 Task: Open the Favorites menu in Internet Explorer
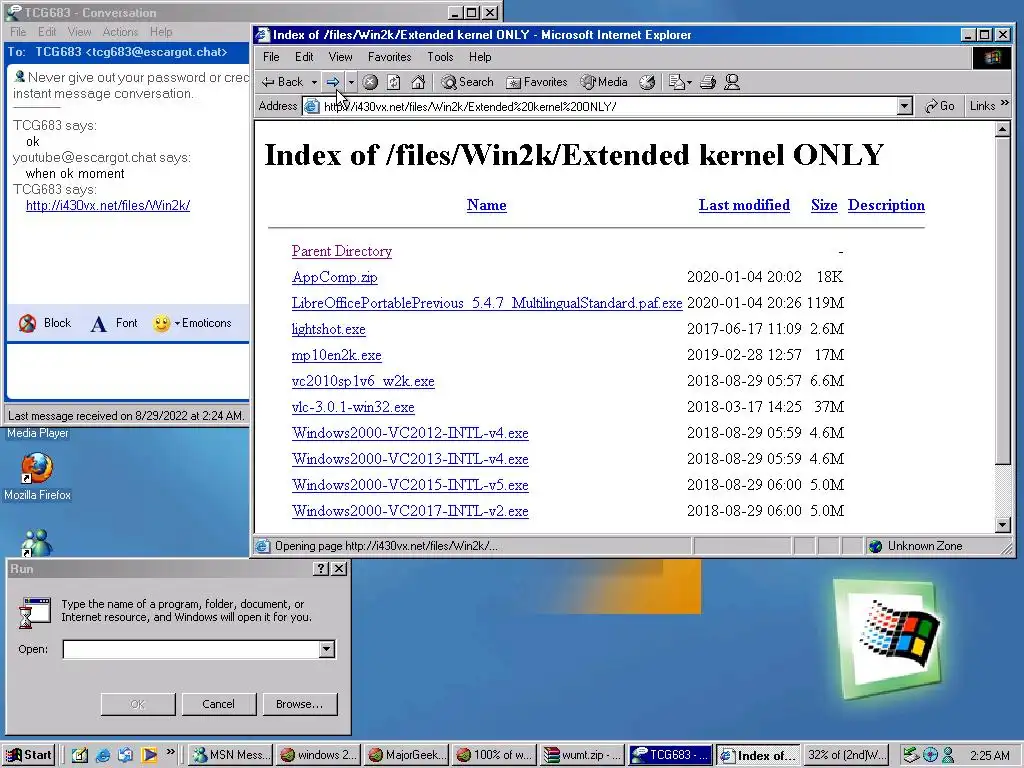[389, 57]
